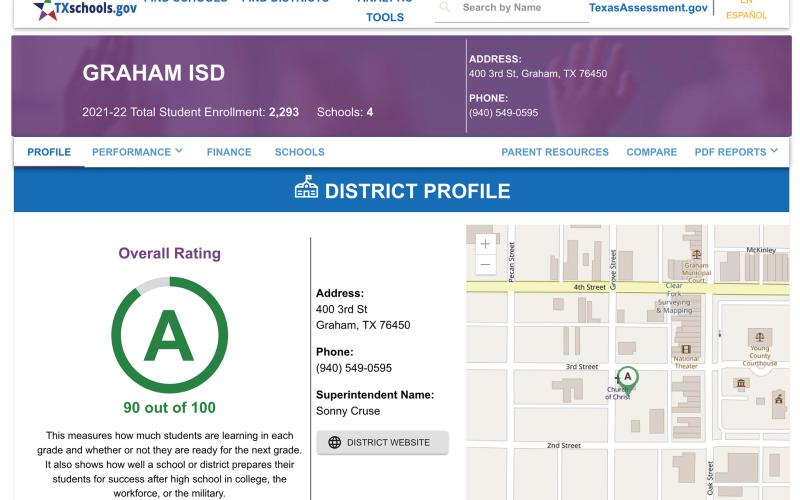The height and width of the screenshot is (500, 800).
Task: Click the 2nd Street label on the map
Action: pyautogui.click(x=564, y=445)
